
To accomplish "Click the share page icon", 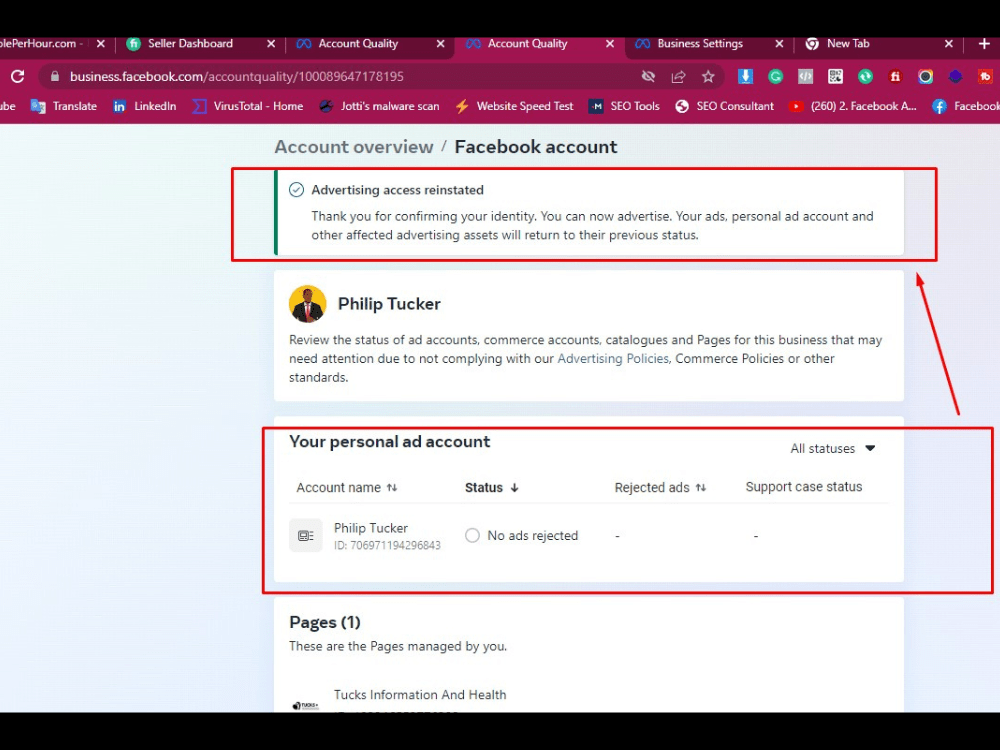I will [x=678, y=77].
